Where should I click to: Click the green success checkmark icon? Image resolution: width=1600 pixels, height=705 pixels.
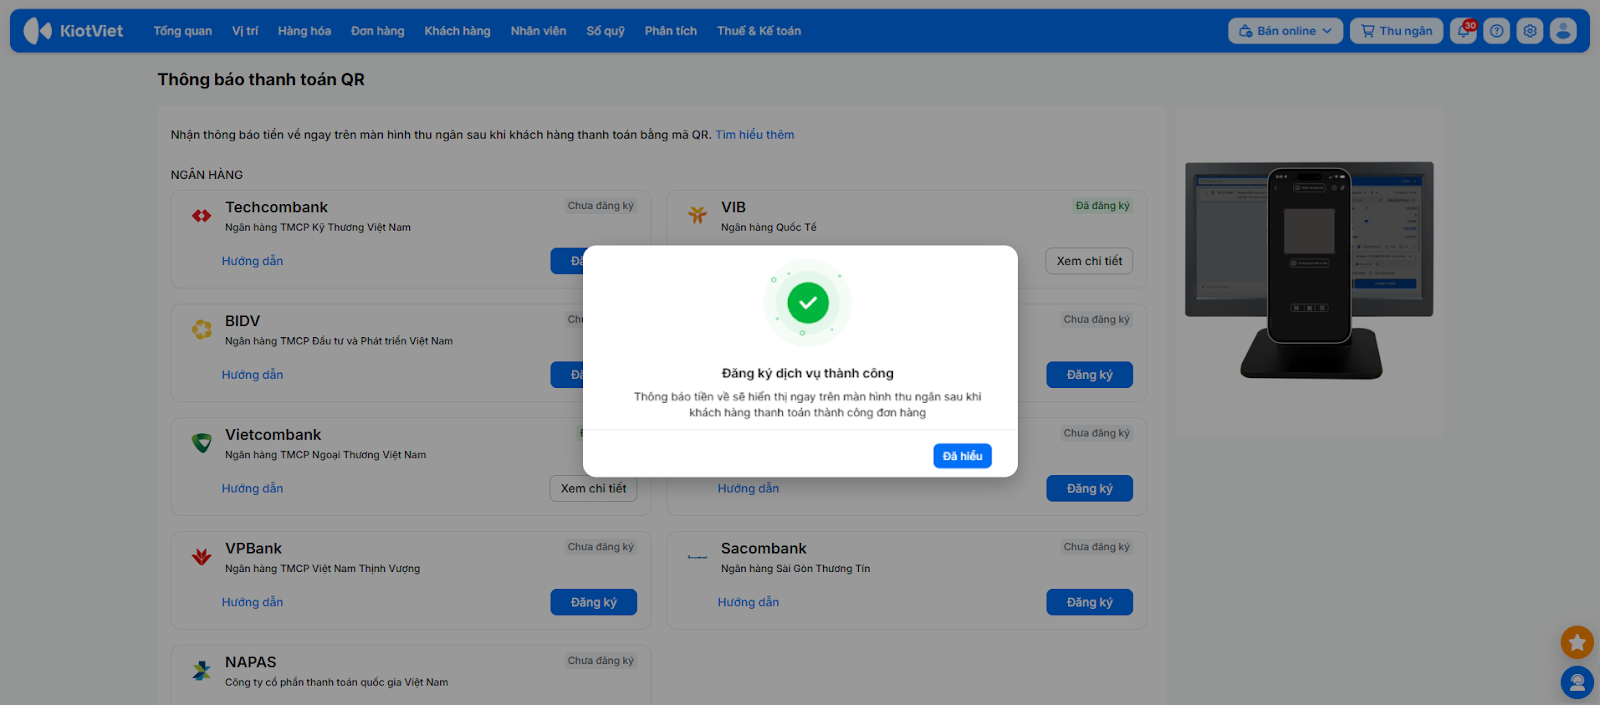pos(808,302)
